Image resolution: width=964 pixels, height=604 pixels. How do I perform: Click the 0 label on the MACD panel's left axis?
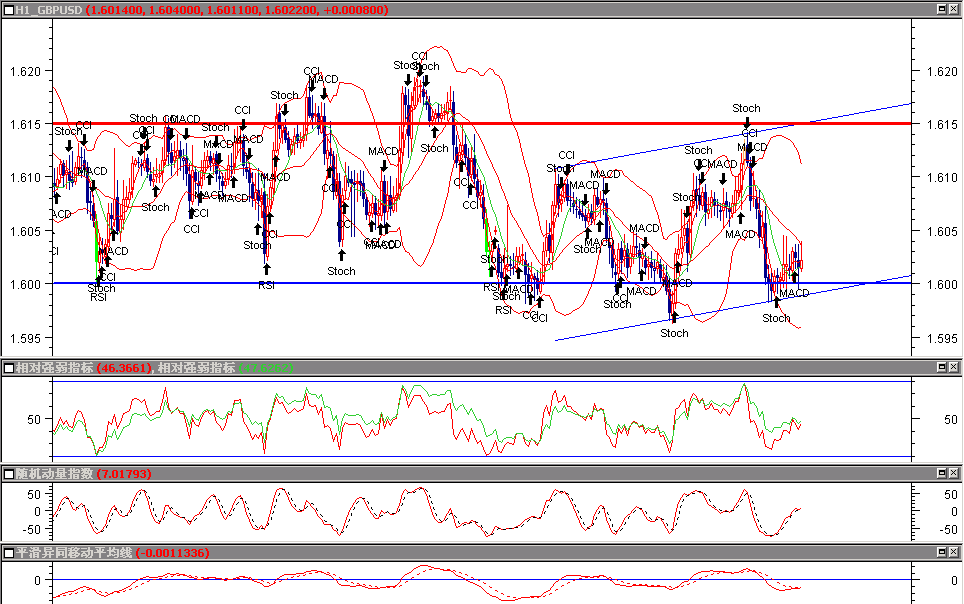(x=38, y=580)
